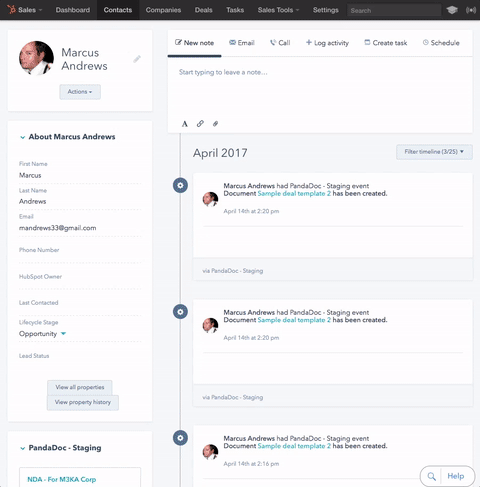Open the Academy graduation cap icon
Viewport: 480px width, 487px height.
452,10
